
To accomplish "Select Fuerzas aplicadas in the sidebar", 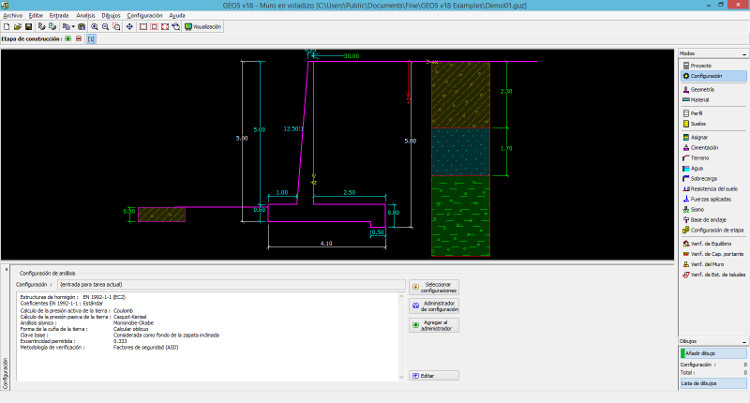I will [709, 199].
